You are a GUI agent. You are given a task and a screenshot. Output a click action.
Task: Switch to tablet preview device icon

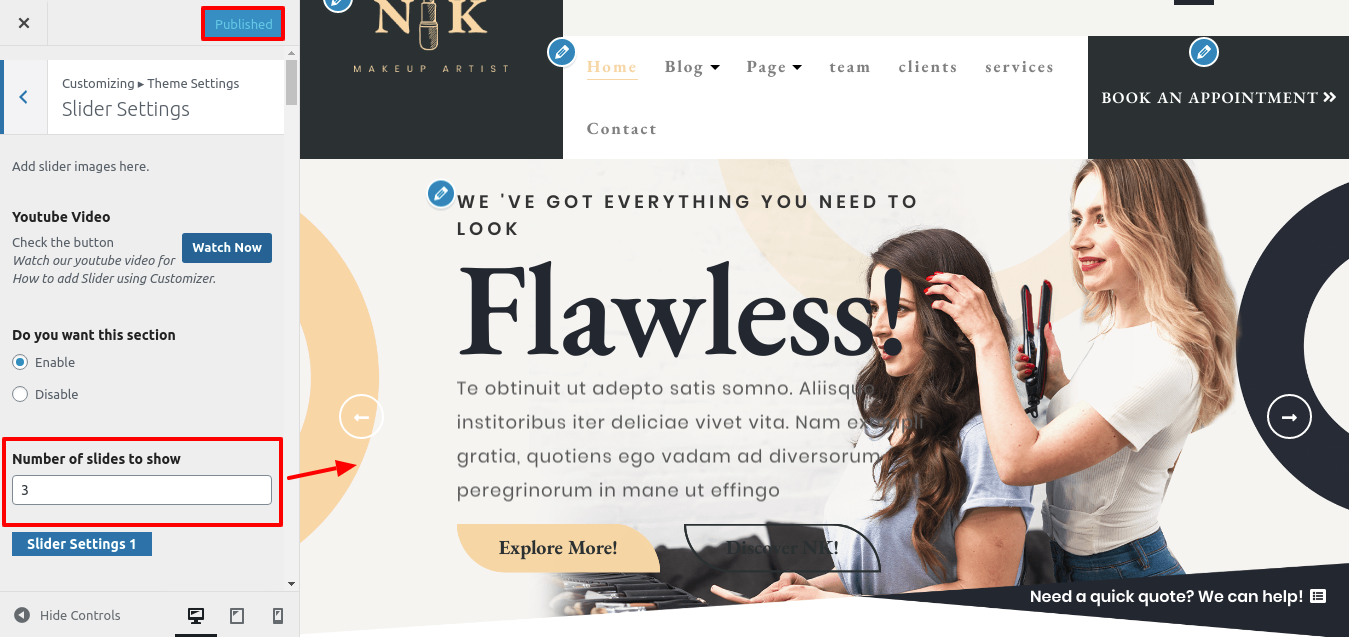tap(237, 616)
